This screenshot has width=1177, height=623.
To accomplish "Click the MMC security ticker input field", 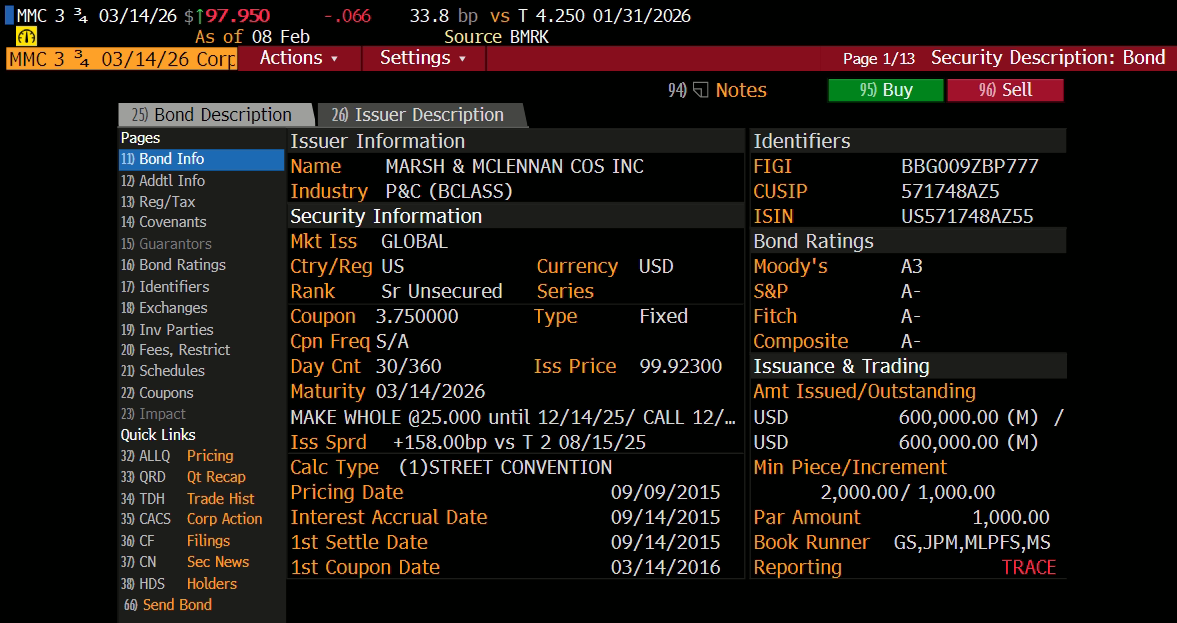I will pos(122,58).
